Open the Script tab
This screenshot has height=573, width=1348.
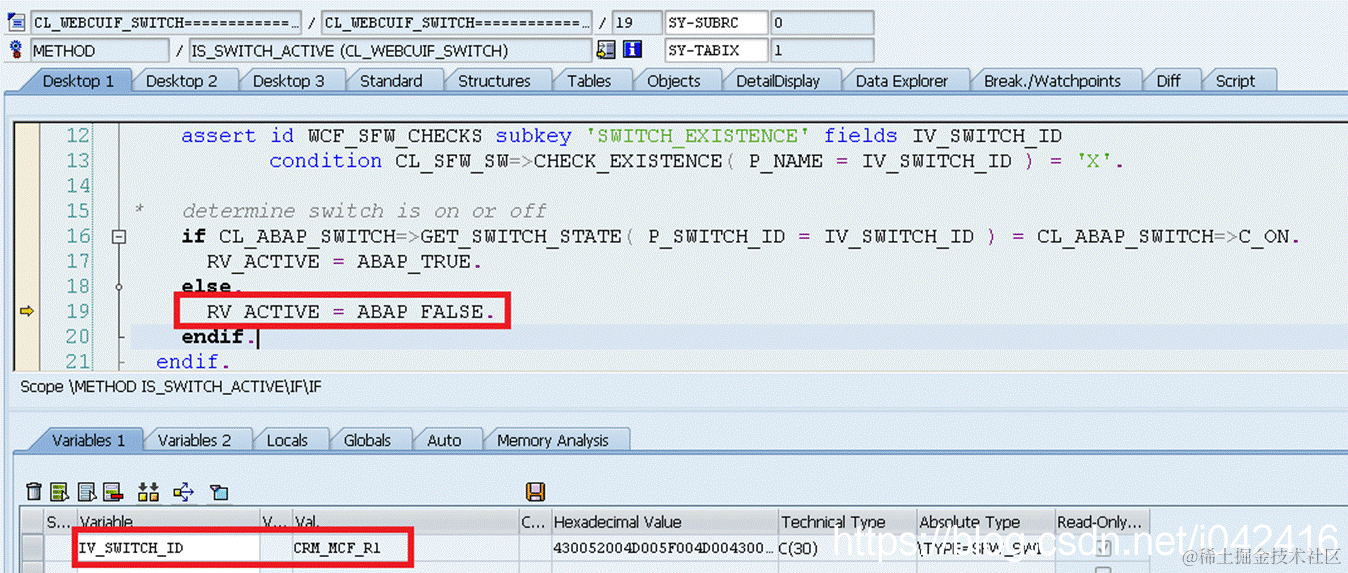click(1235, 81)
